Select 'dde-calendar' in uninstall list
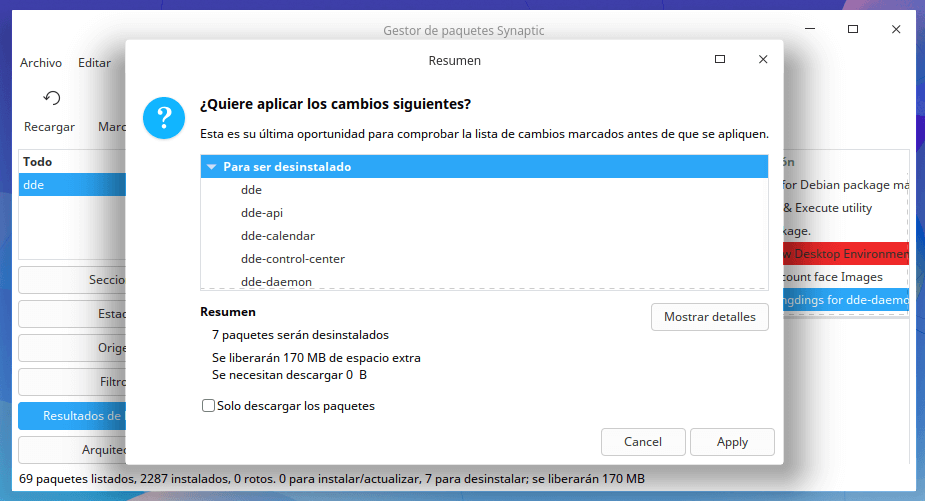 click(484, 236)
